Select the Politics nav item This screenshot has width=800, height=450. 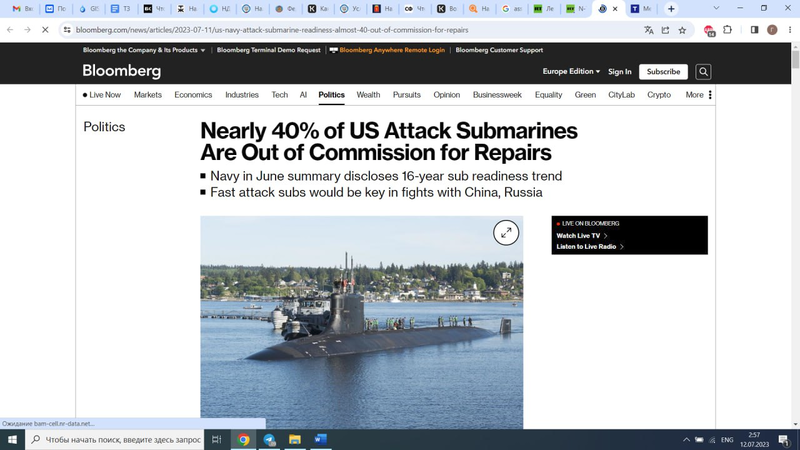331,95
